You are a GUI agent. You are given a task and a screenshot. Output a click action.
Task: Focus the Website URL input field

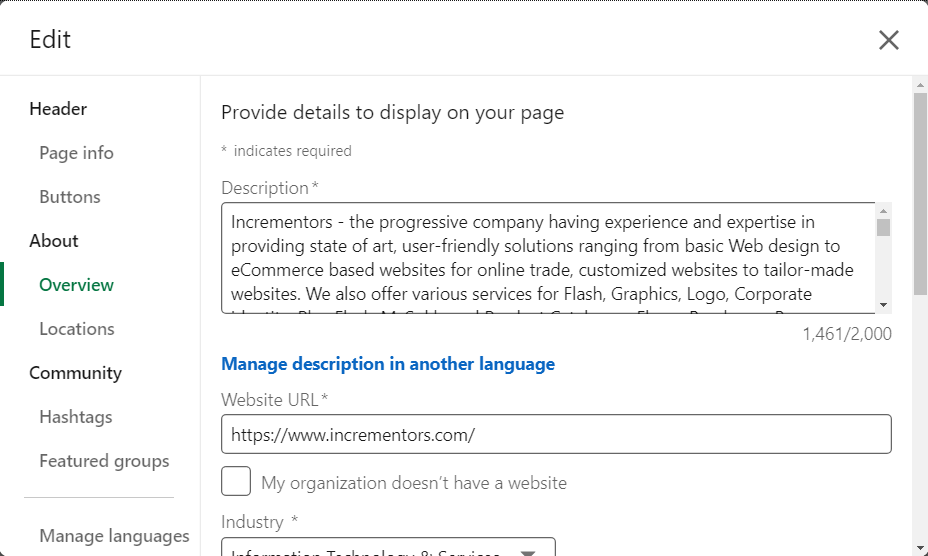pyautogui.click(x=556, y=434)
